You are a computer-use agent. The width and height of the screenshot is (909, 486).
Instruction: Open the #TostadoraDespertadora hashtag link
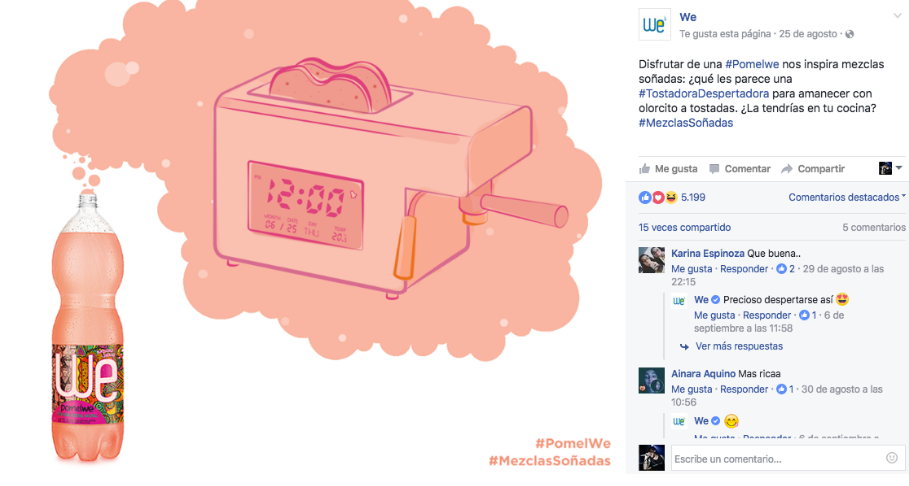[704, 93]
